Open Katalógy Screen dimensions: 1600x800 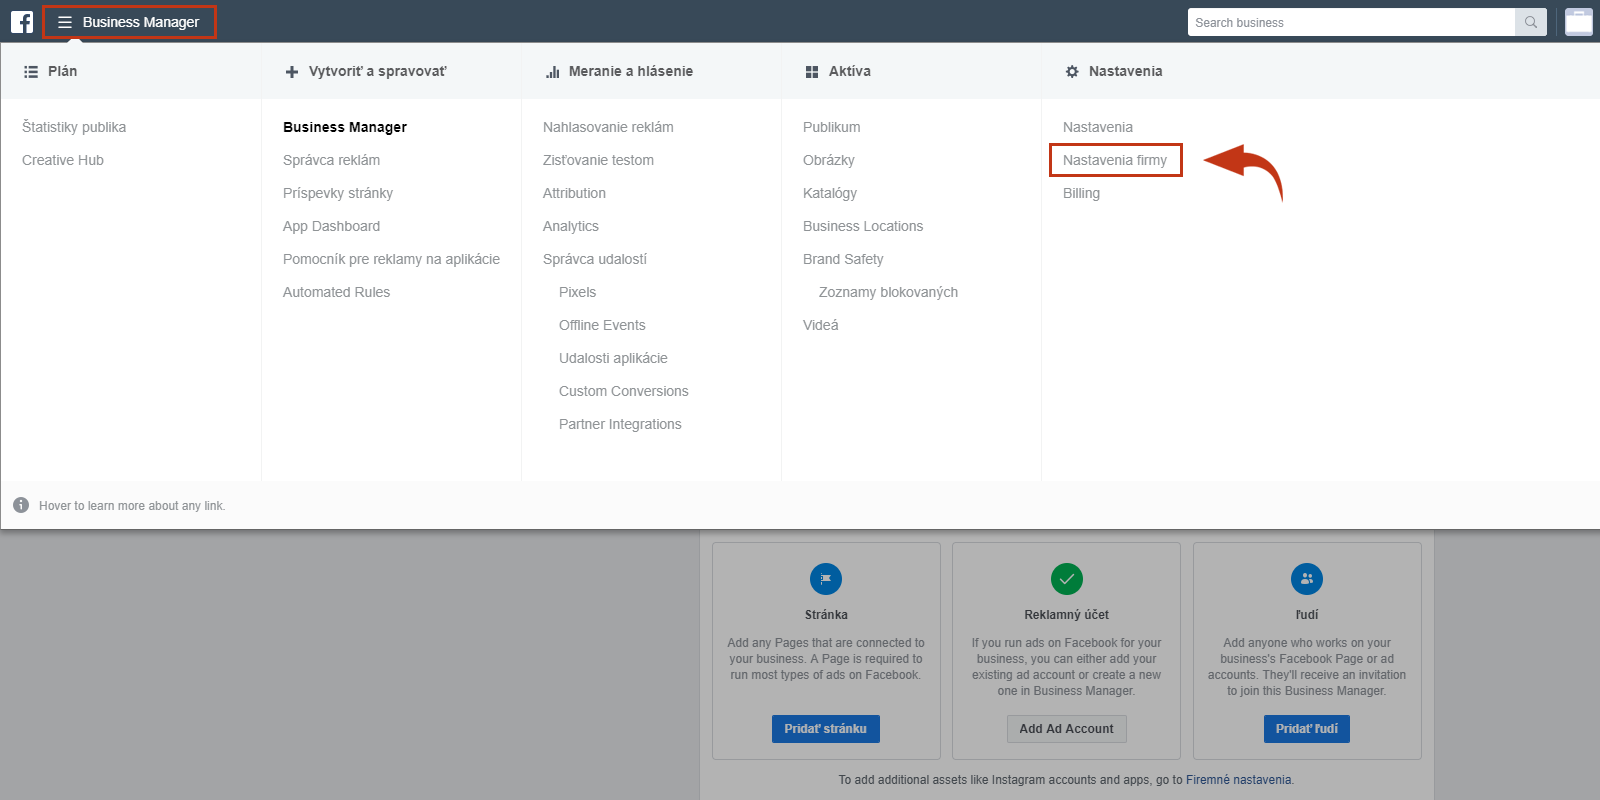click(830, 193)
